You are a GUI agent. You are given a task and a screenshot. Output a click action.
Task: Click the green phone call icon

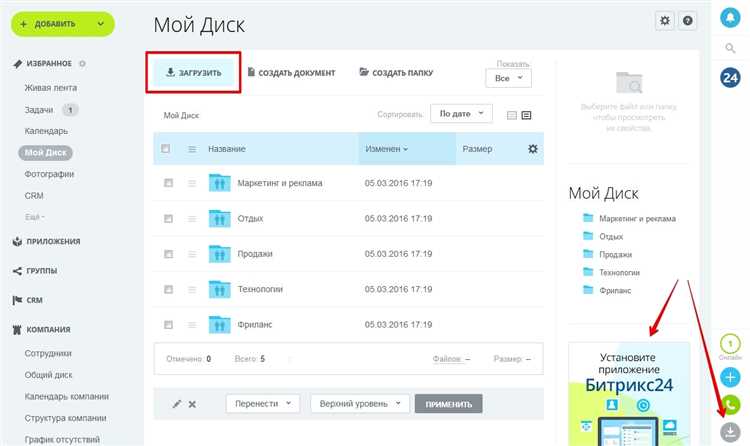(730, 405)
